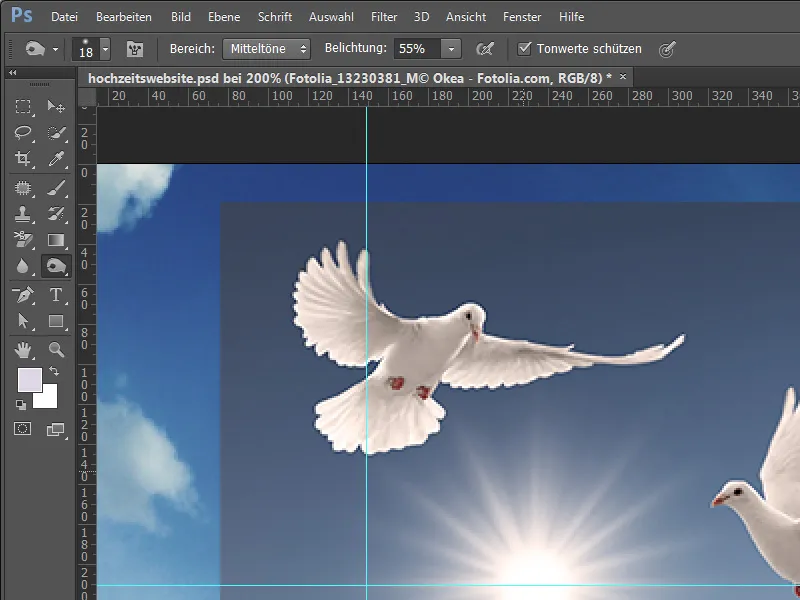This screenshot has width=800, height=600.
Task: Select the Healing Brush tool
Action: point(23,188)
